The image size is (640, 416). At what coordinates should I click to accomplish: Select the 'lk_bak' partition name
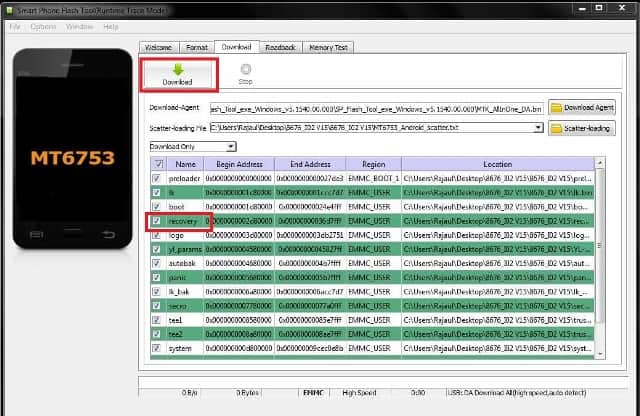(179, 291)
